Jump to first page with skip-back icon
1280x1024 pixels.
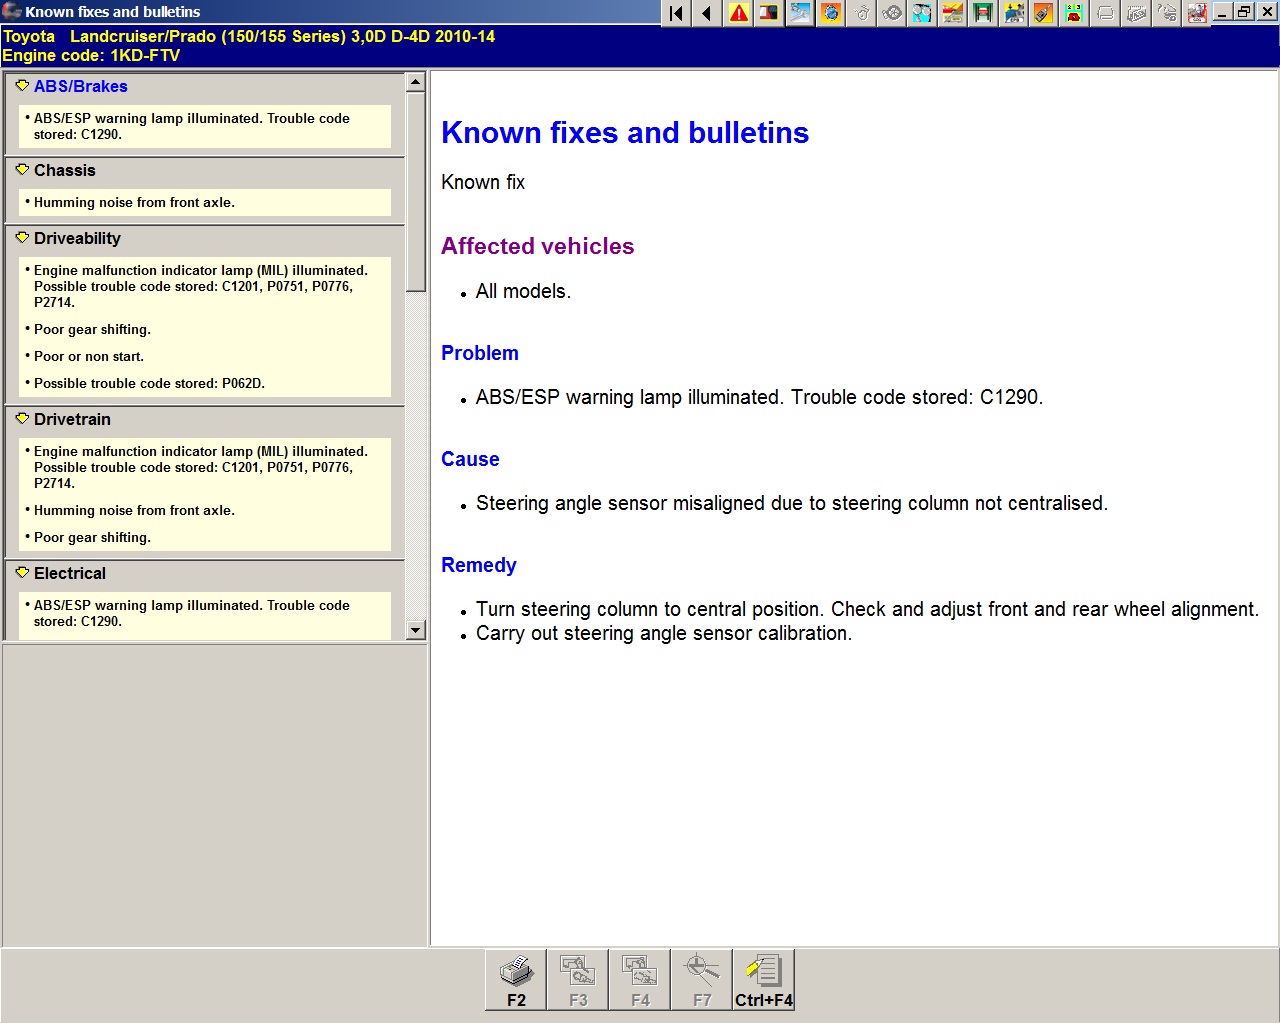coord(677,13)
